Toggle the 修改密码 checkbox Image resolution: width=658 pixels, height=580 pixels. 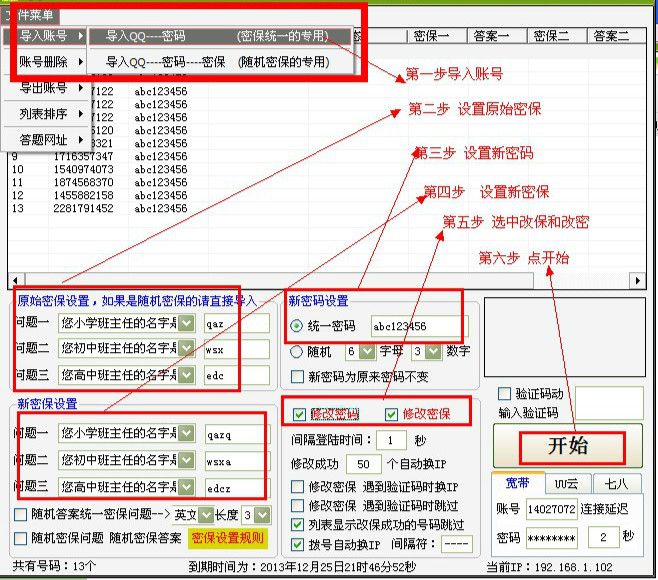(300, 414)
